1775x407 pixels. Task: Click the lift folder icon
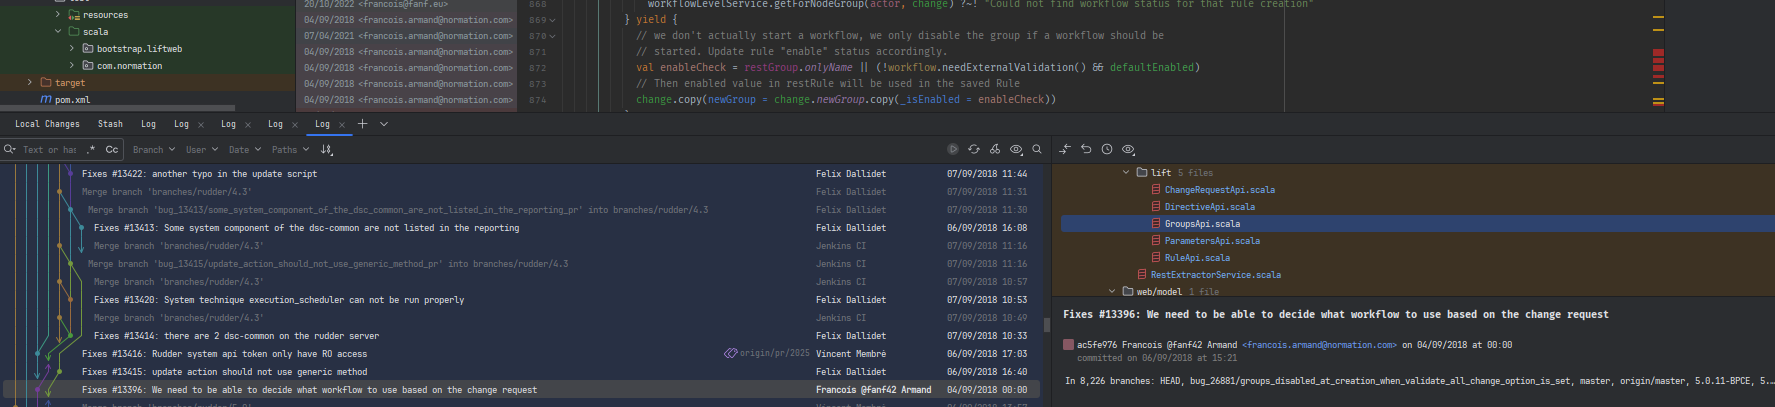pyautogui.click(x=1142, y=172)
